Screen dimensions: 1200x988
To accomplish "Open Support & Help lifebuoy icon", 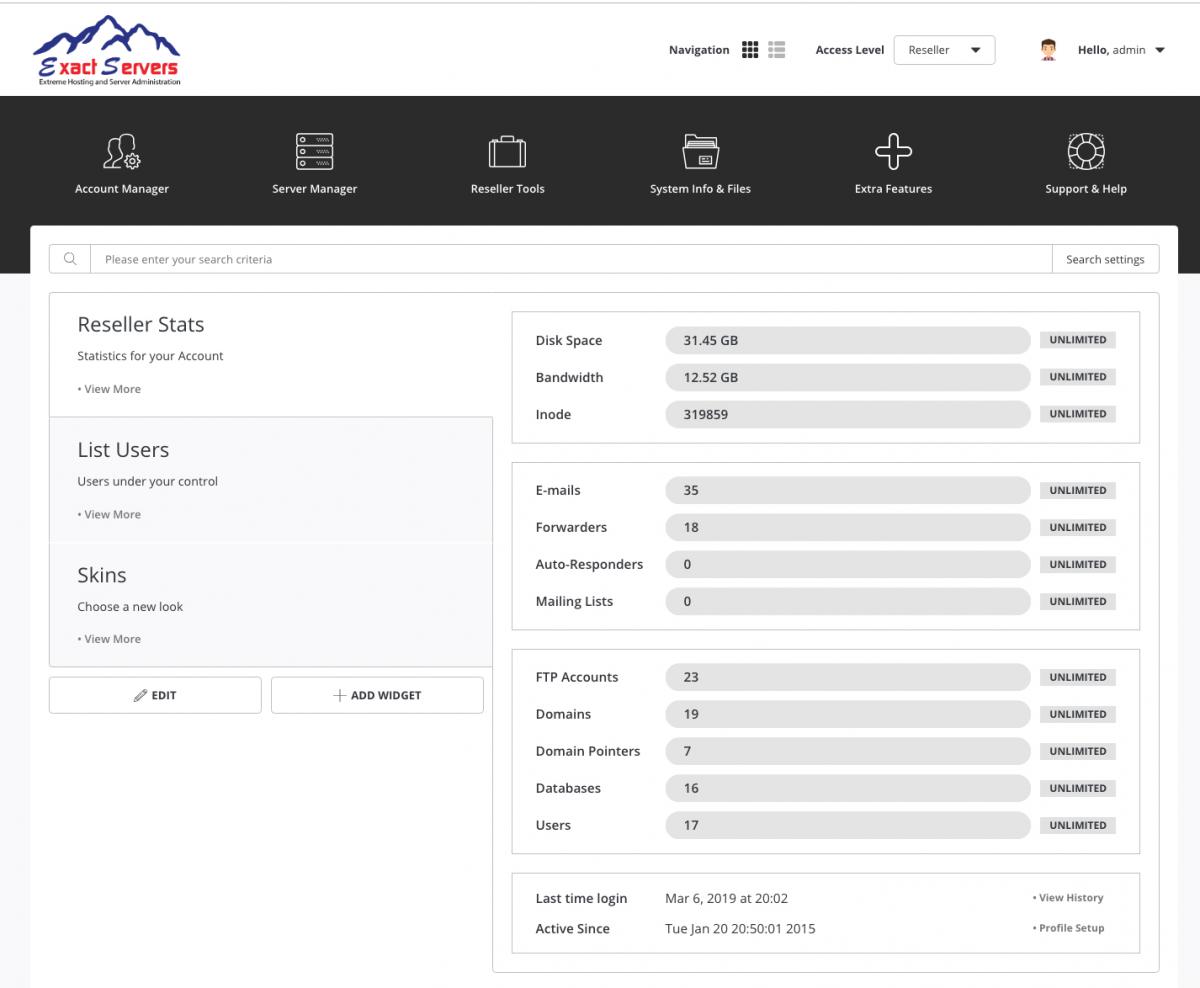I will point(1085,153).
